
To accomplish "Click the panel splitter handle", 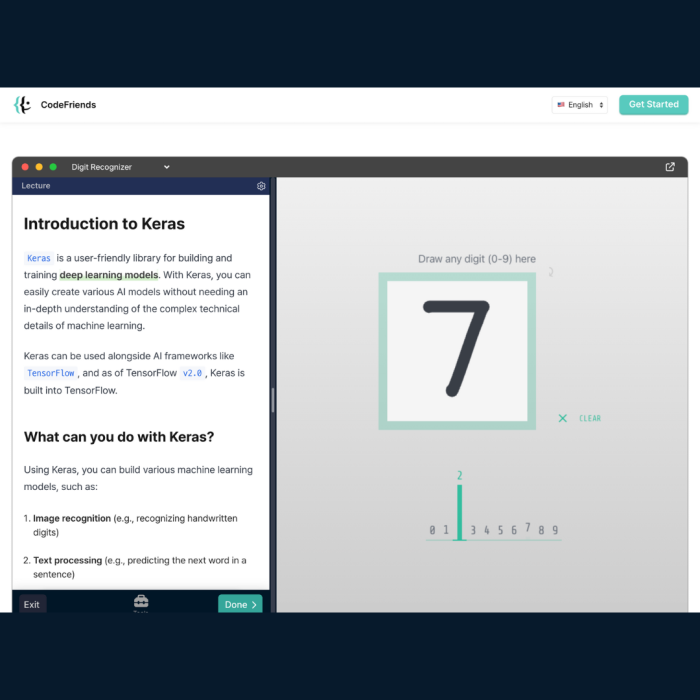I will pyautogui.click(x=273, y=400).
